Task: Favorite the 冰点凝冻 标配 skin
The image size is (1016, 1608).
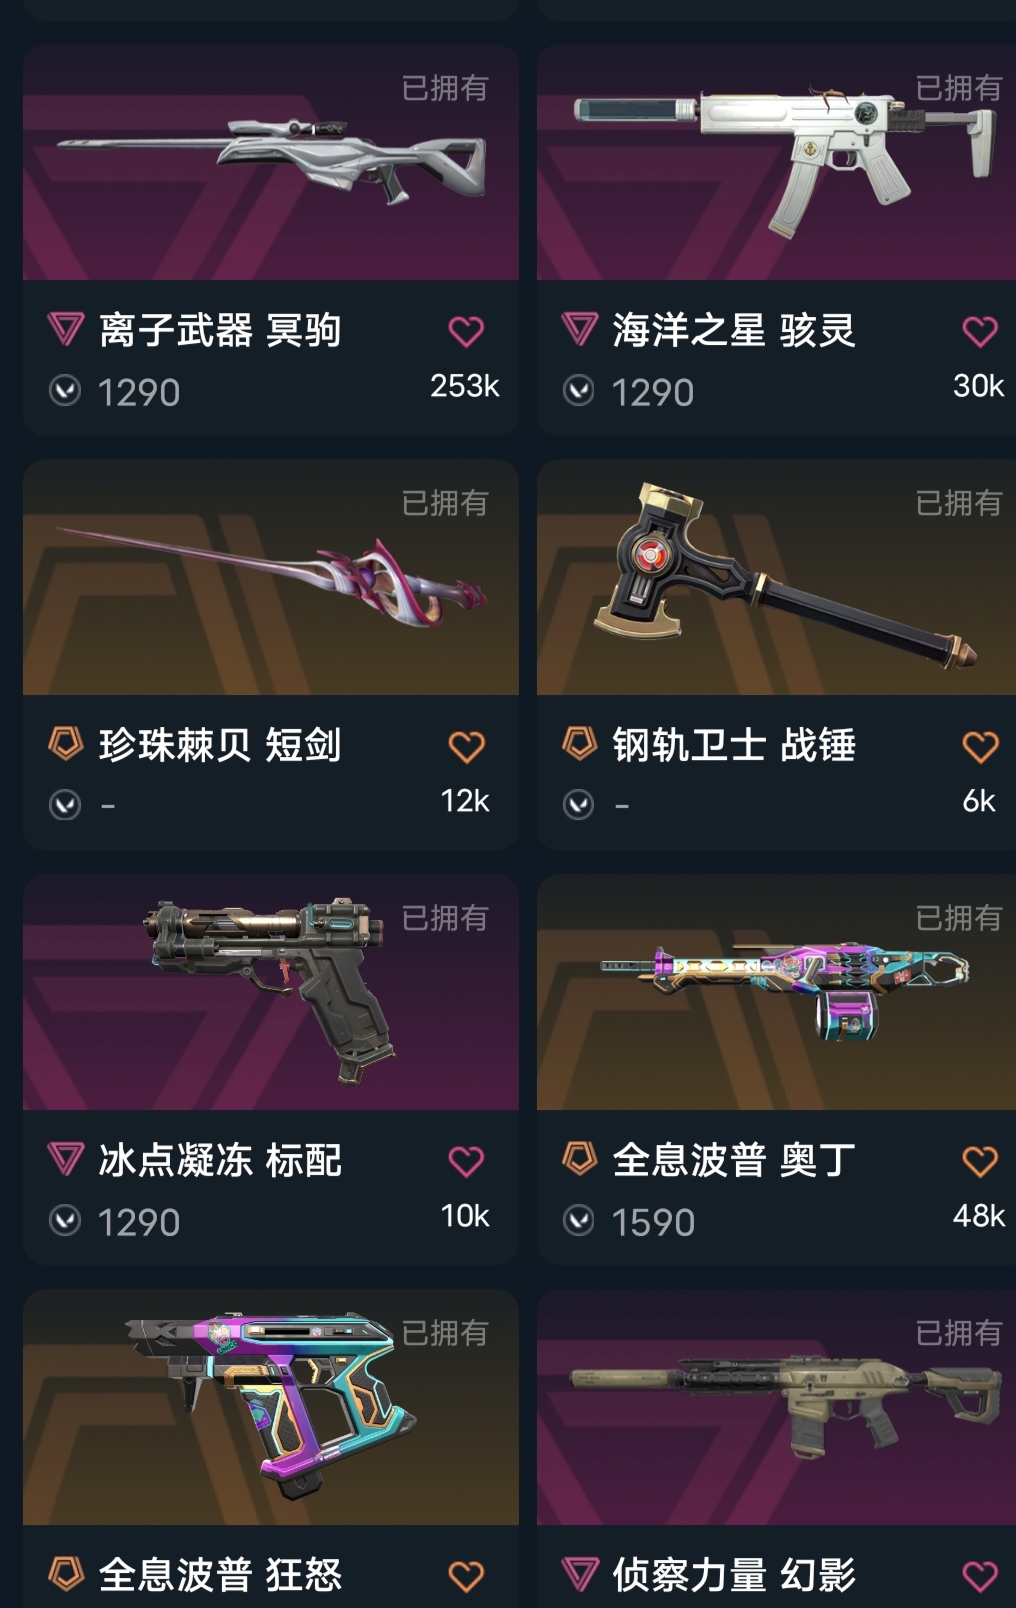Action: [x=466, y=1161]
